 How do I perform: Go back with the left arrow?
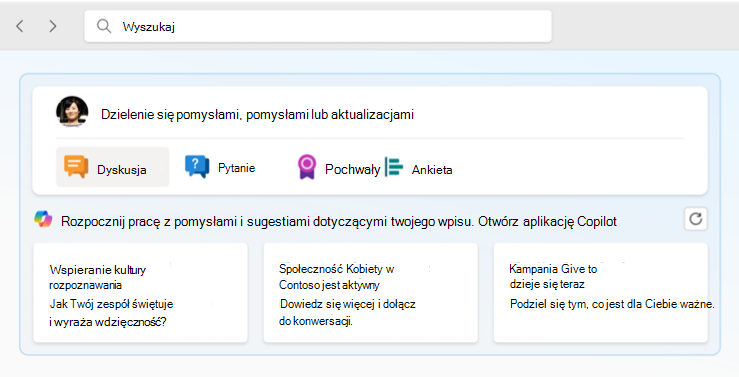(19, 26)
